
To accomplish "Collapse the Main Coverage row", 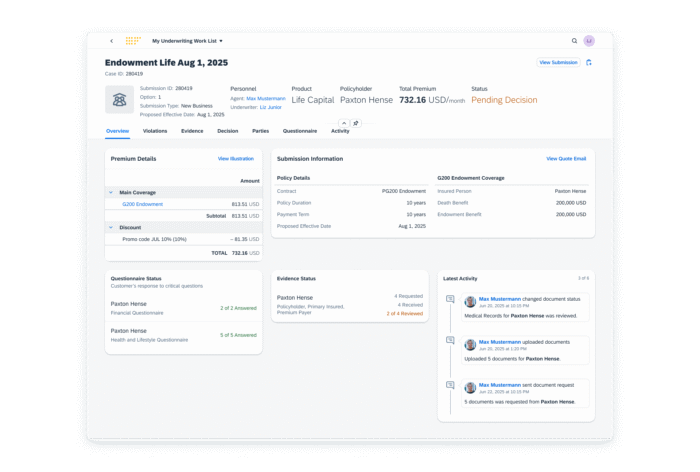I will click(x=111, y=192).
